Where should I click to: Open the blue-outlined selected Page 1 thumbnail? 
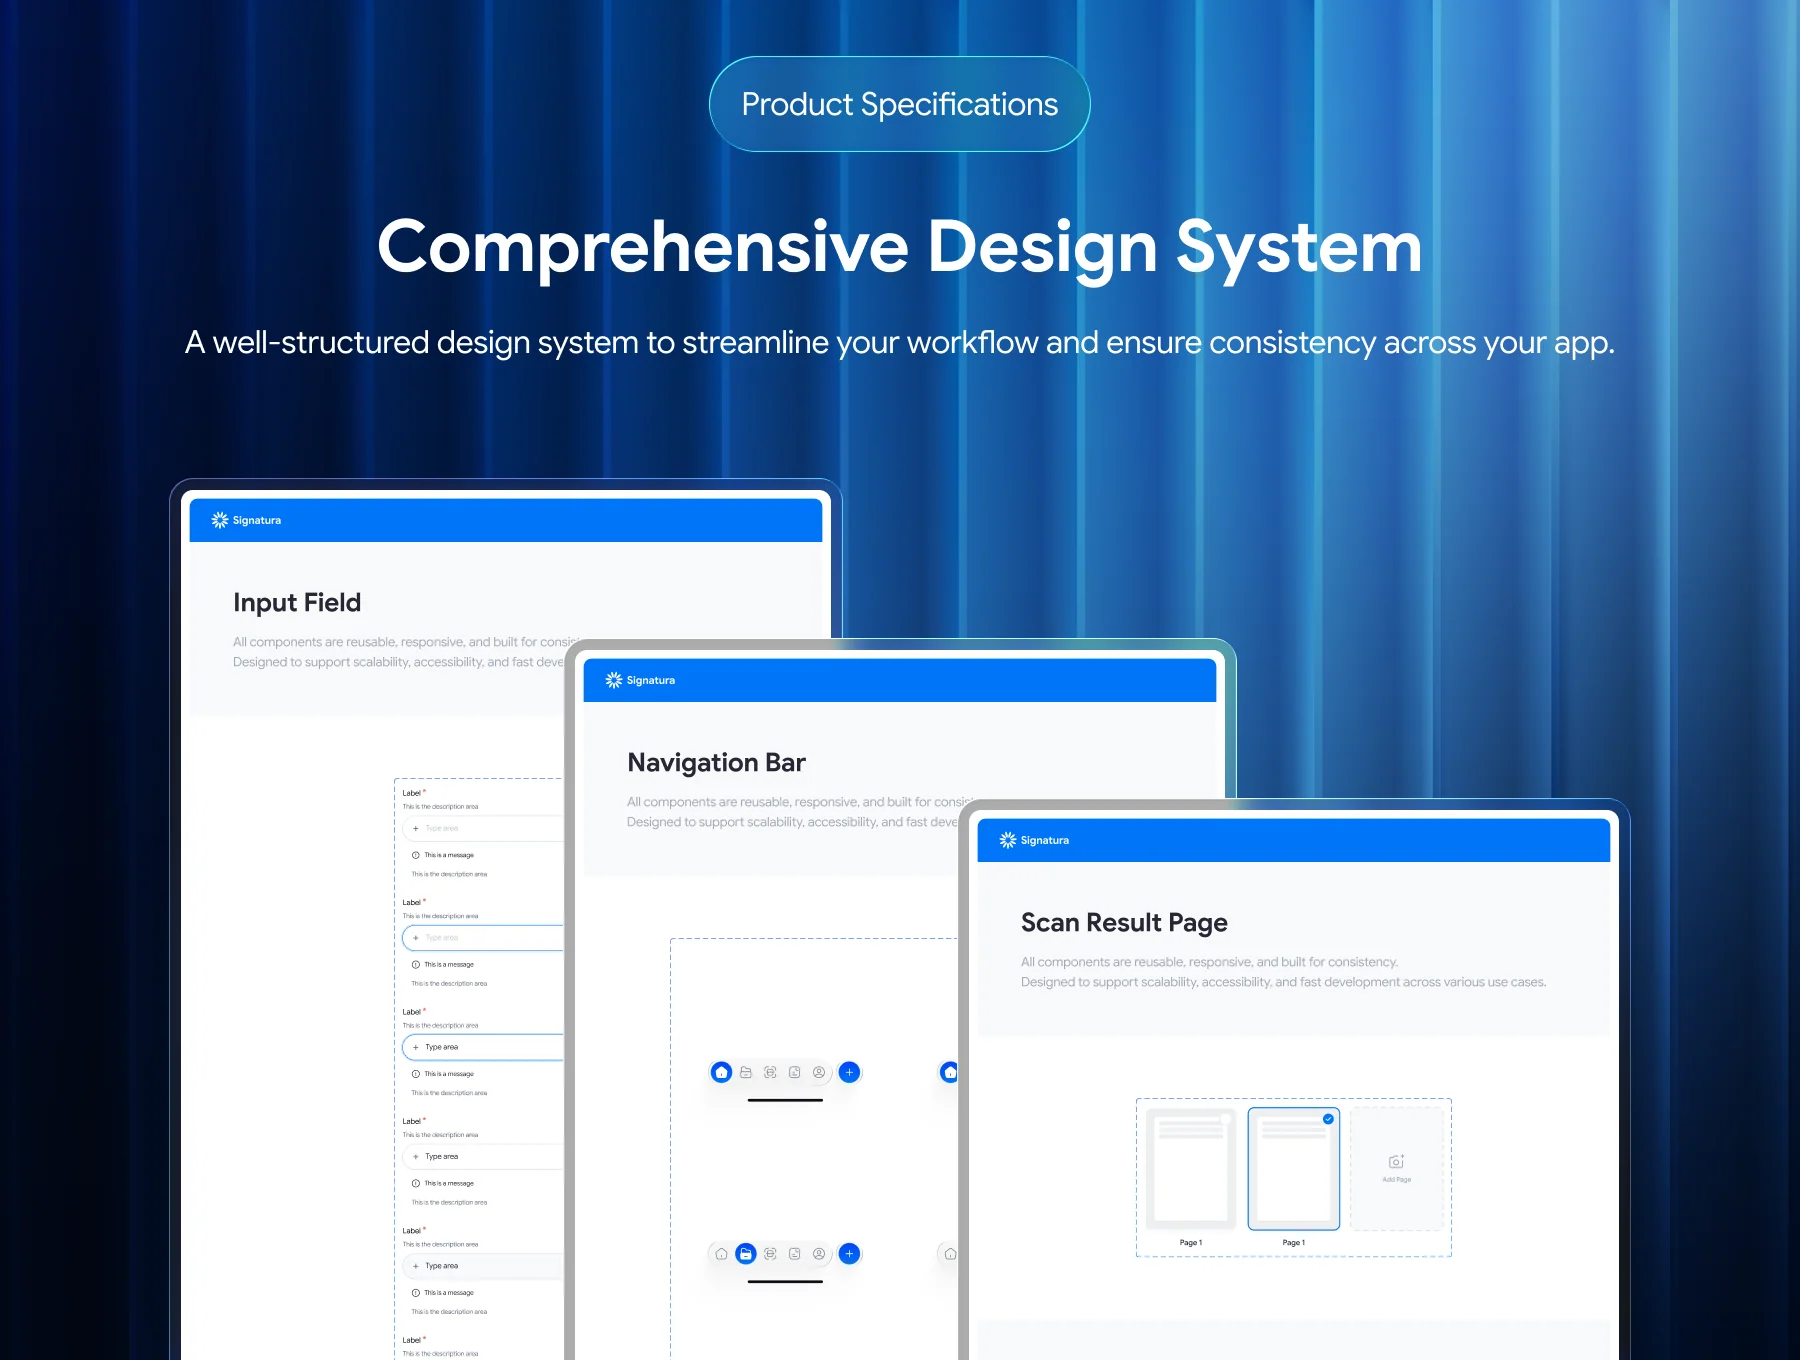click(1294, 1169)
